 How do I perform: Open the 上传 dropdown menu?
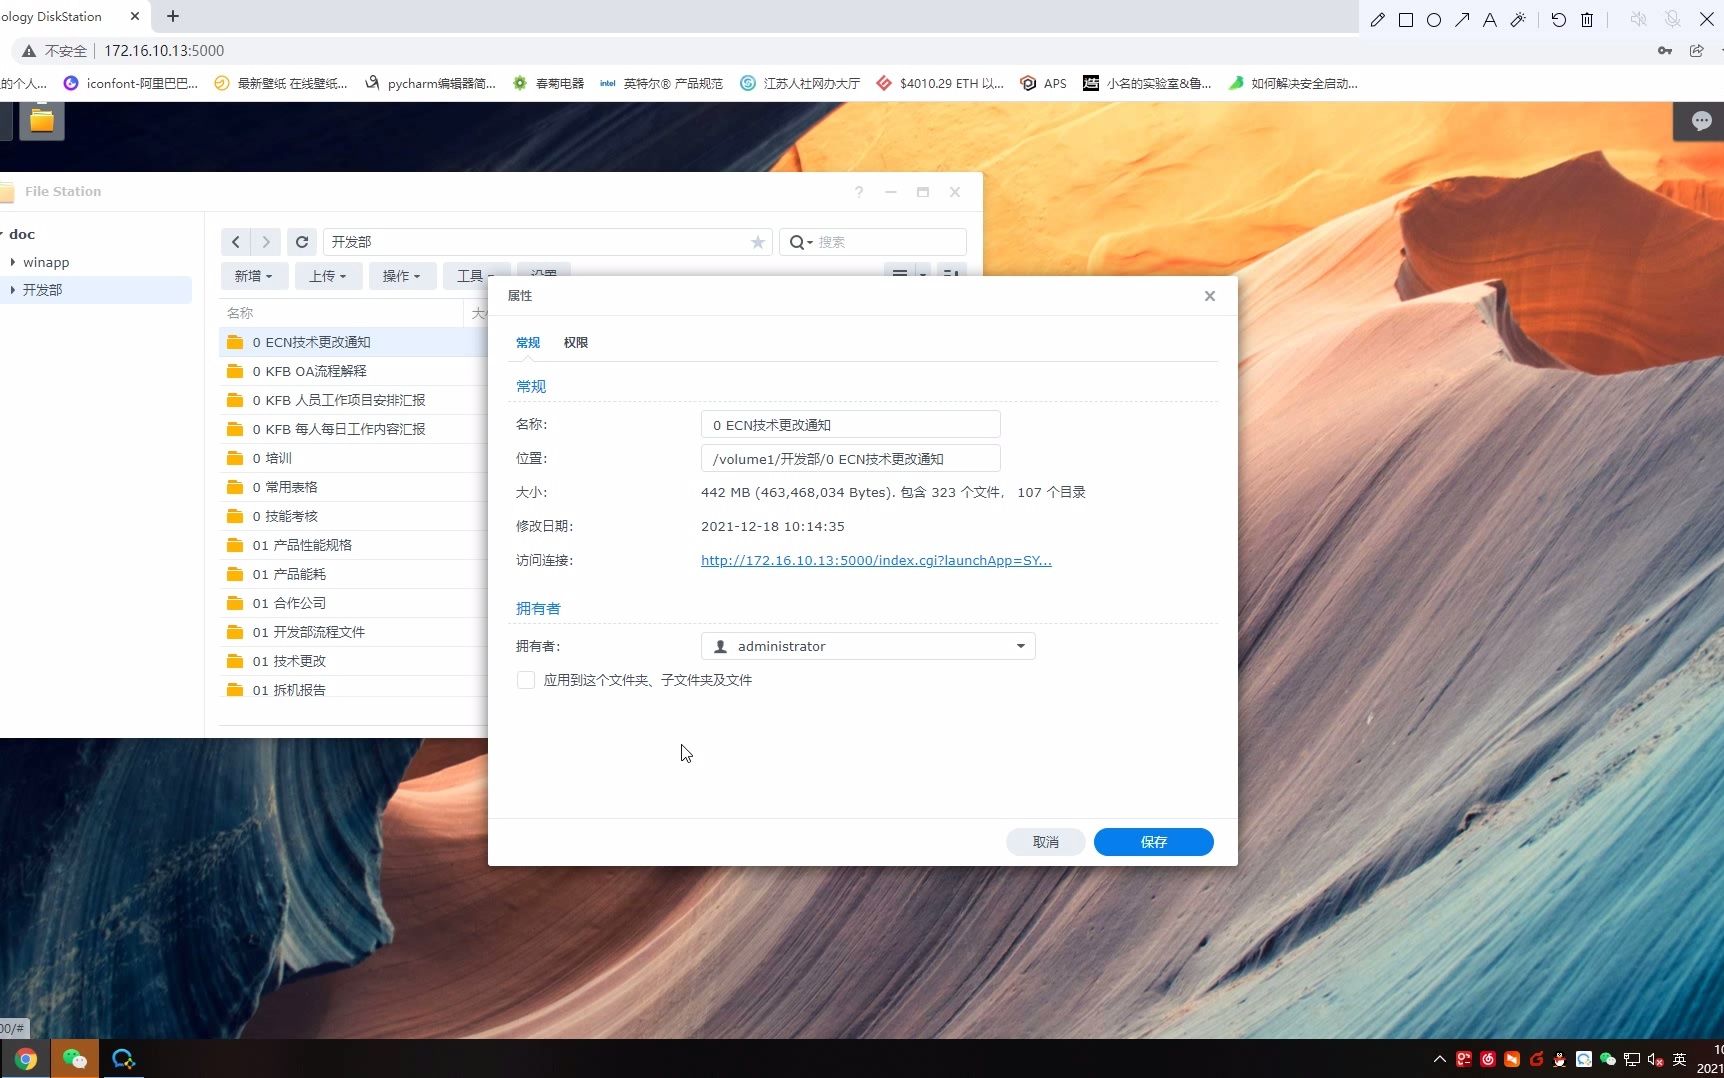coord(327,276)
